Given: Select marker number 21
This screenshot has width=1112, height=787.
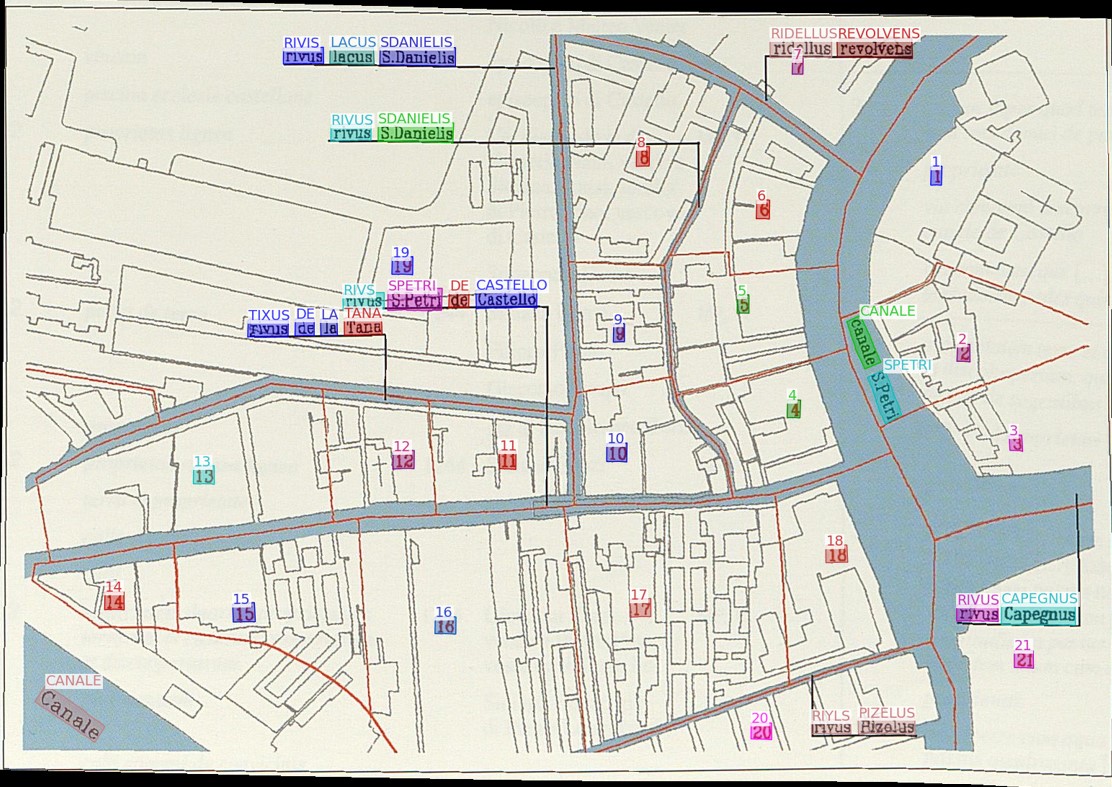Looking at the screenshot, I should coord(1024,660).
